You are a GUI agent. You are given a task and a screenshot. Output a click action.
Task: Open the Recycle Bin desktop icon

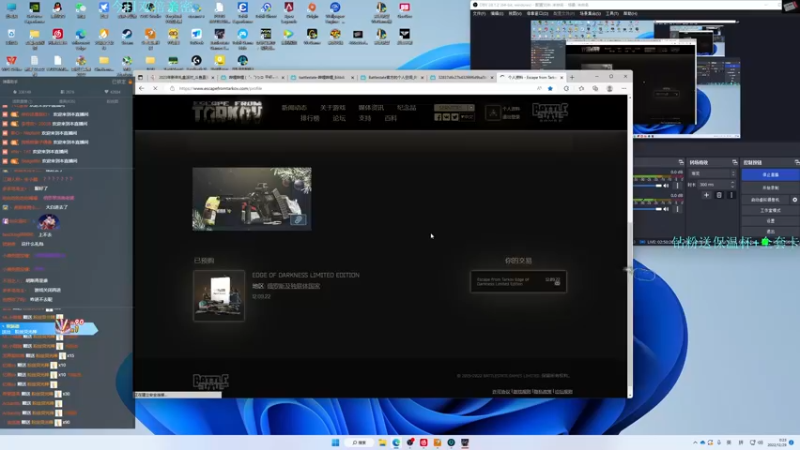point(11,35)
